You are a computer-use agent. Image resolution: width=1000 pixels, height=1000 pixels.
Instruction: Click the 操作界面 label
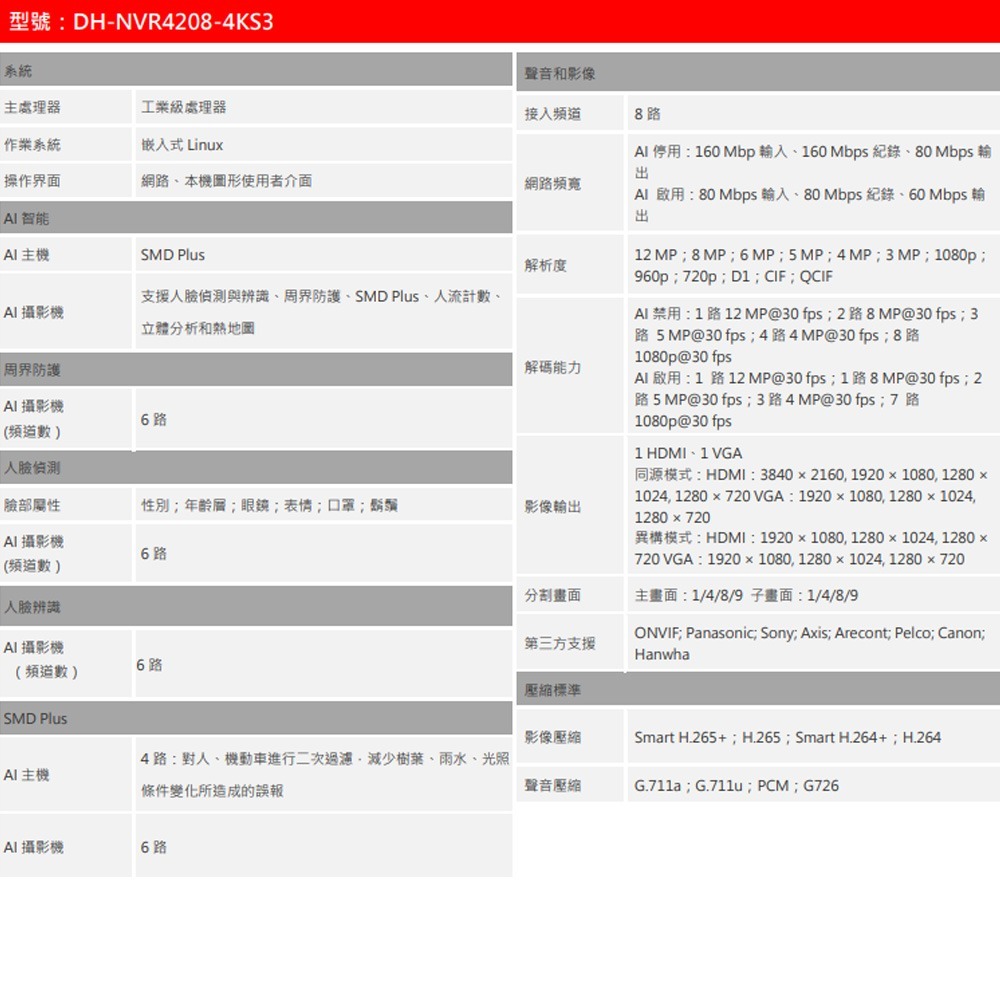pyautogui.click(x=33, y=181)
